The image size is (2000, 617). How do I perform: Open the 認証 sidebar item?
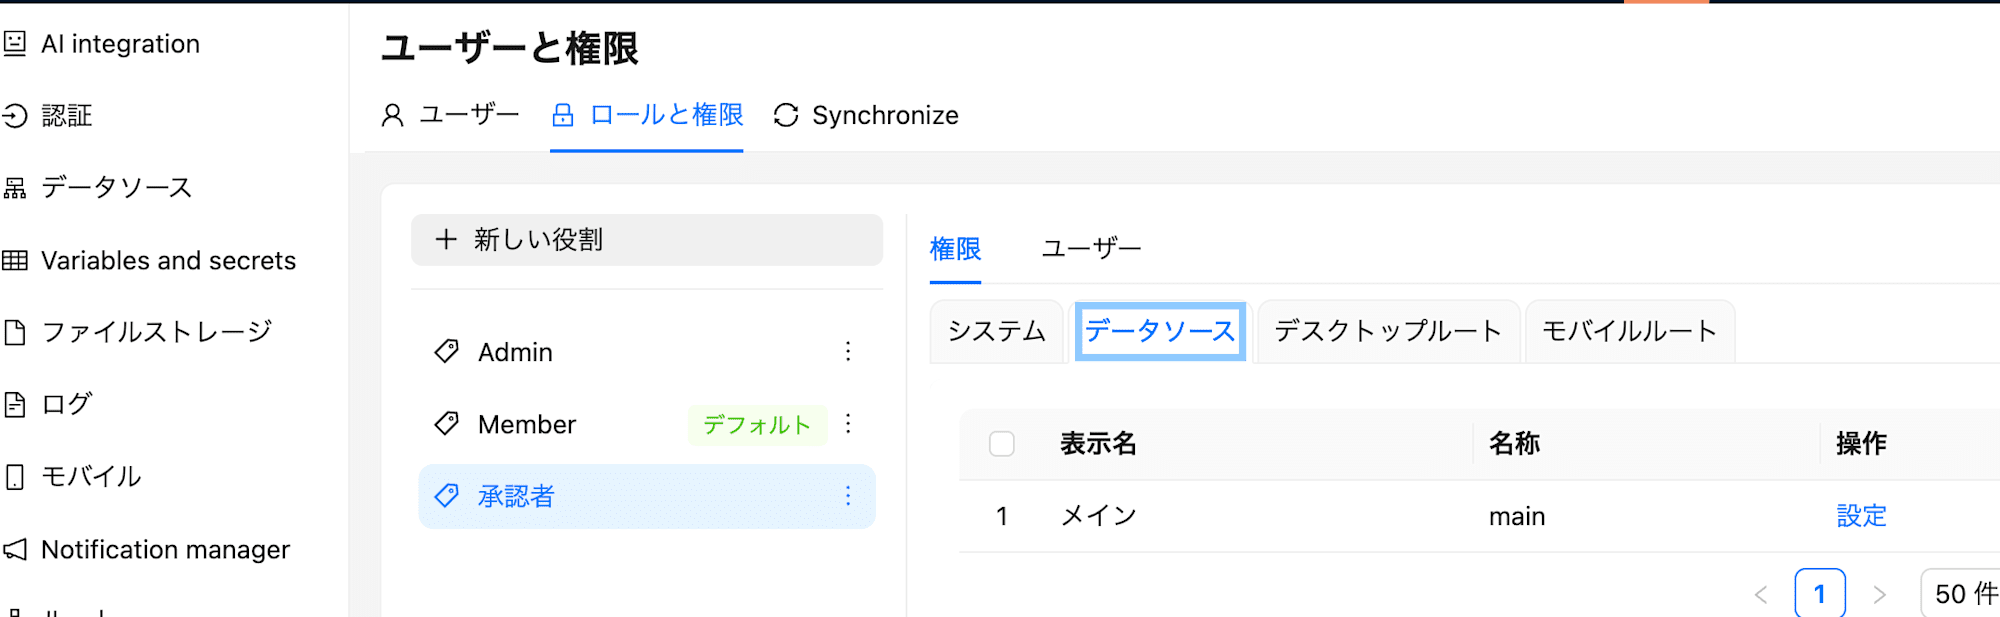66,116
